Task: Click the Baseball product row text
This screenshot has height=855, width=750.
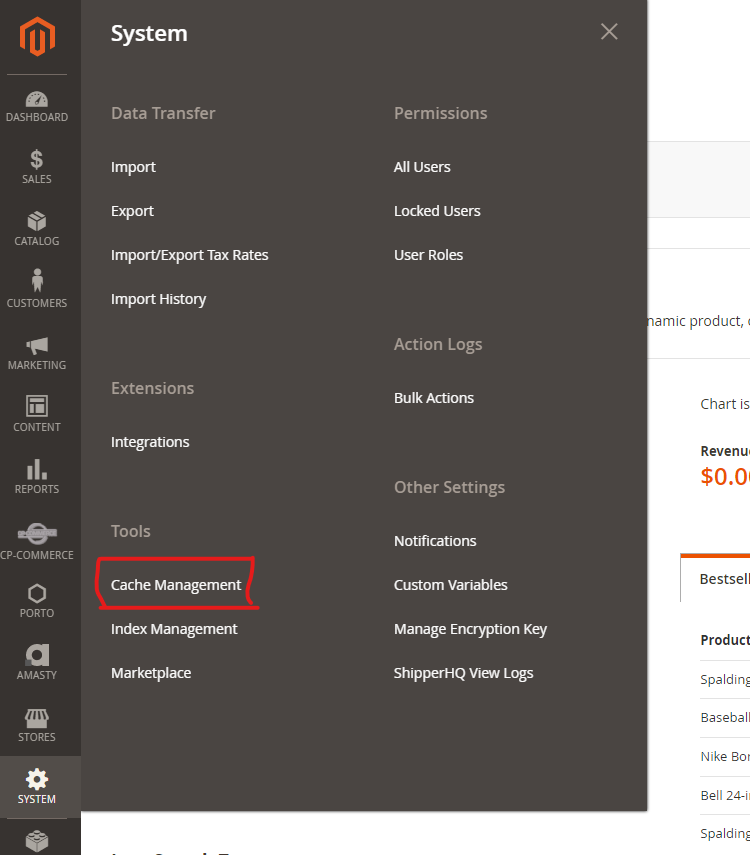Action: click(725, 718)
